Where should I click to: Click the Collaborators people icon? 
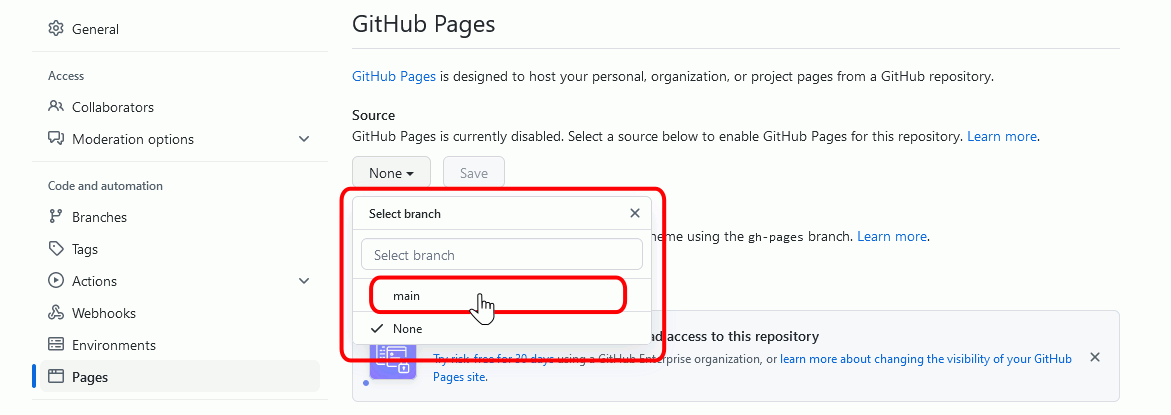(x=55, y=106)
